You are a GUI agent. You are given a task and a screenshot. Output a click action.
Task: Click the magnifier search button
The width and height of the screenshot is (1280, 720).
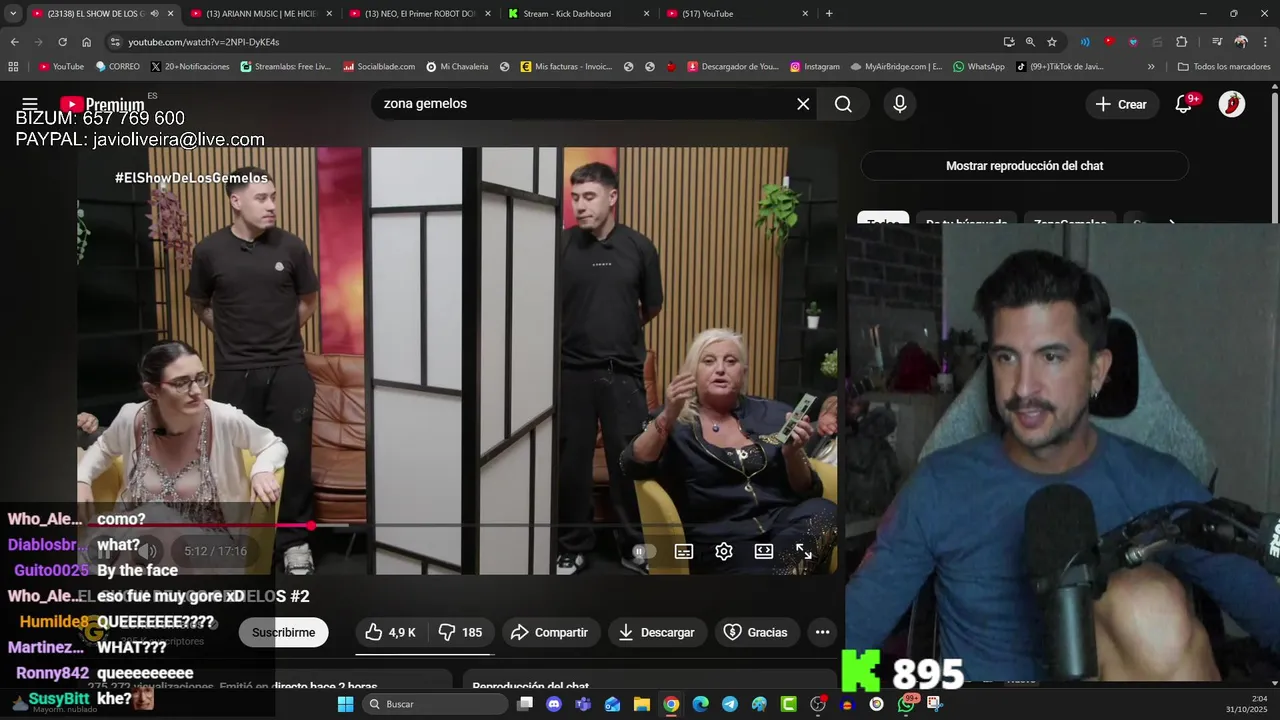pos(843,104)
